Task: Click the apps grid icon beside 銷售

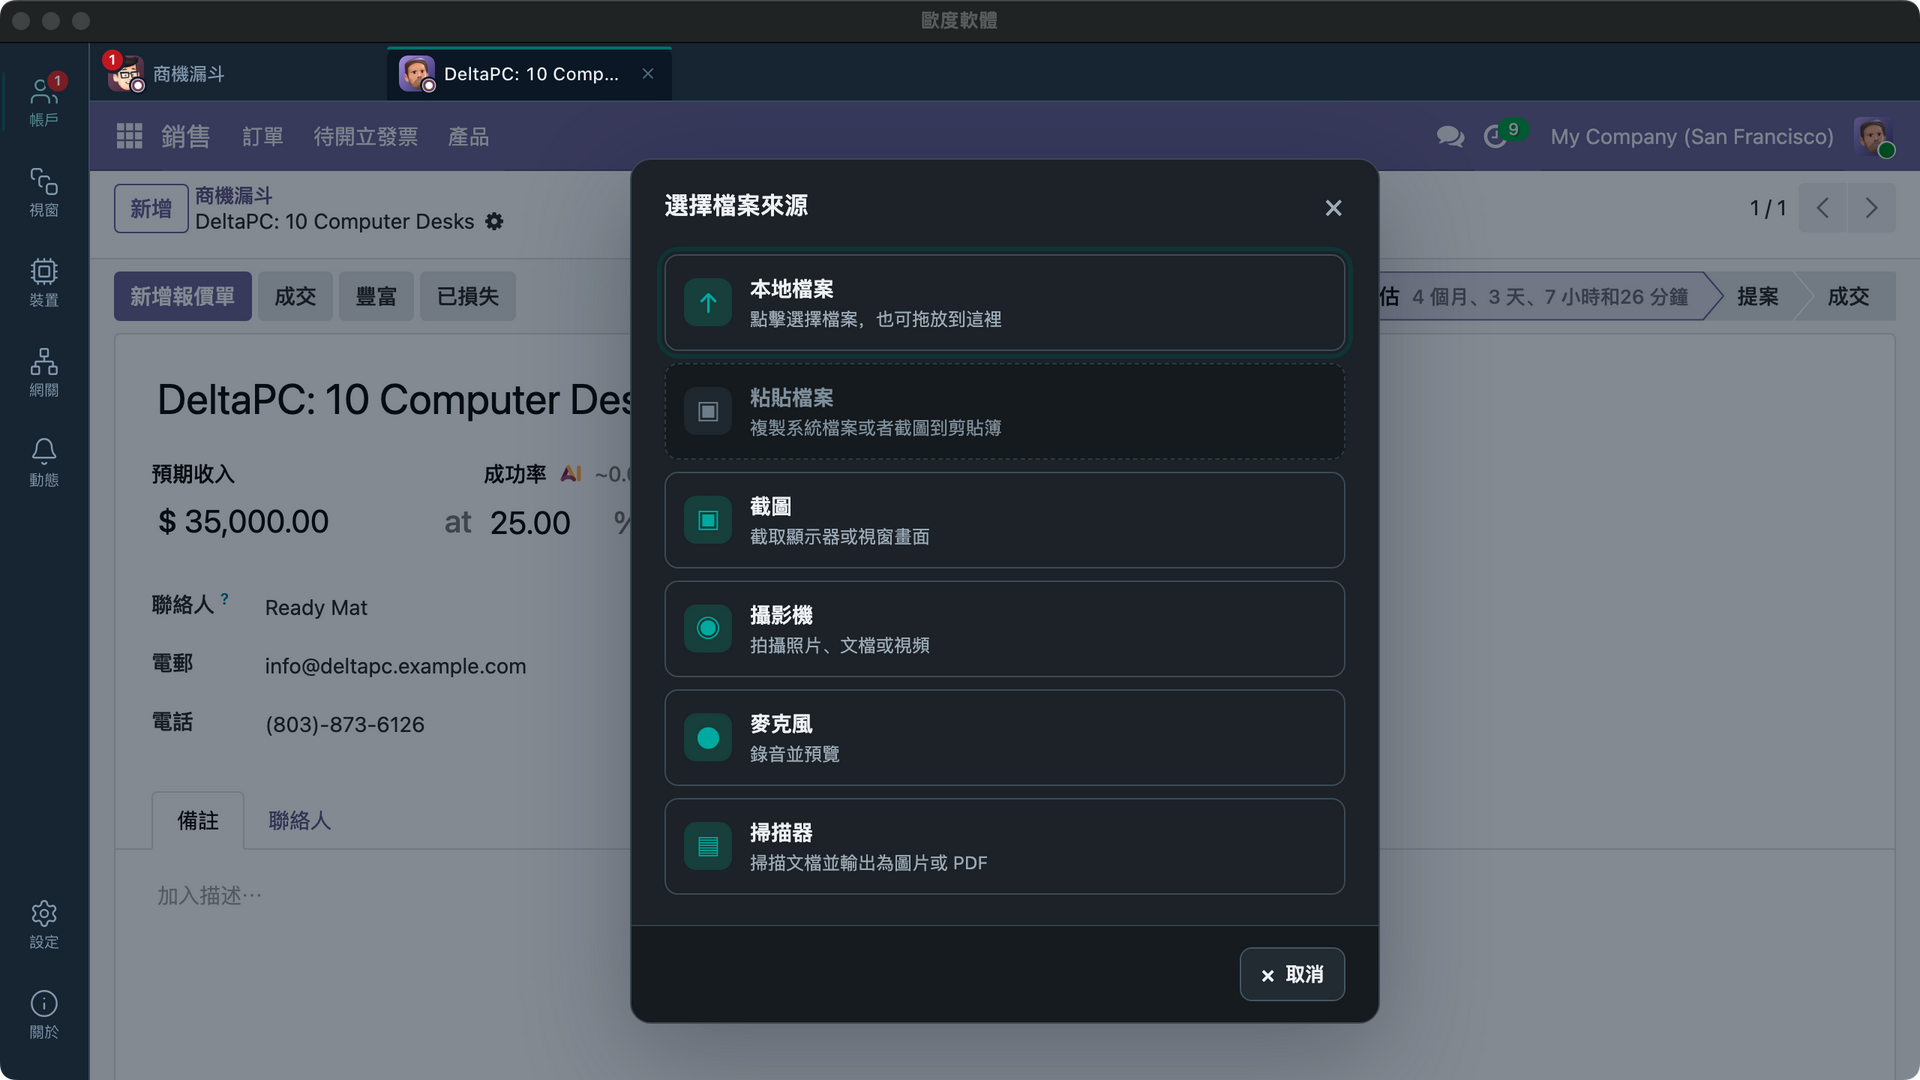Action: [129, 136]
